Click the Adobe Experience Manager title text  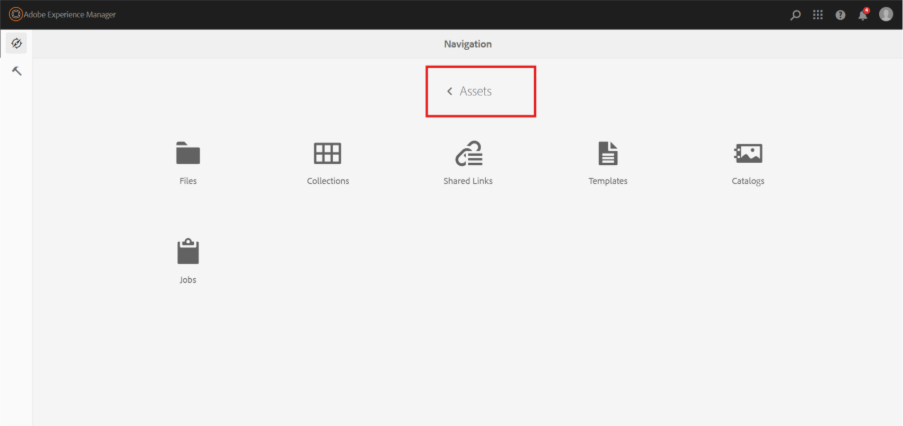[70, 15]
